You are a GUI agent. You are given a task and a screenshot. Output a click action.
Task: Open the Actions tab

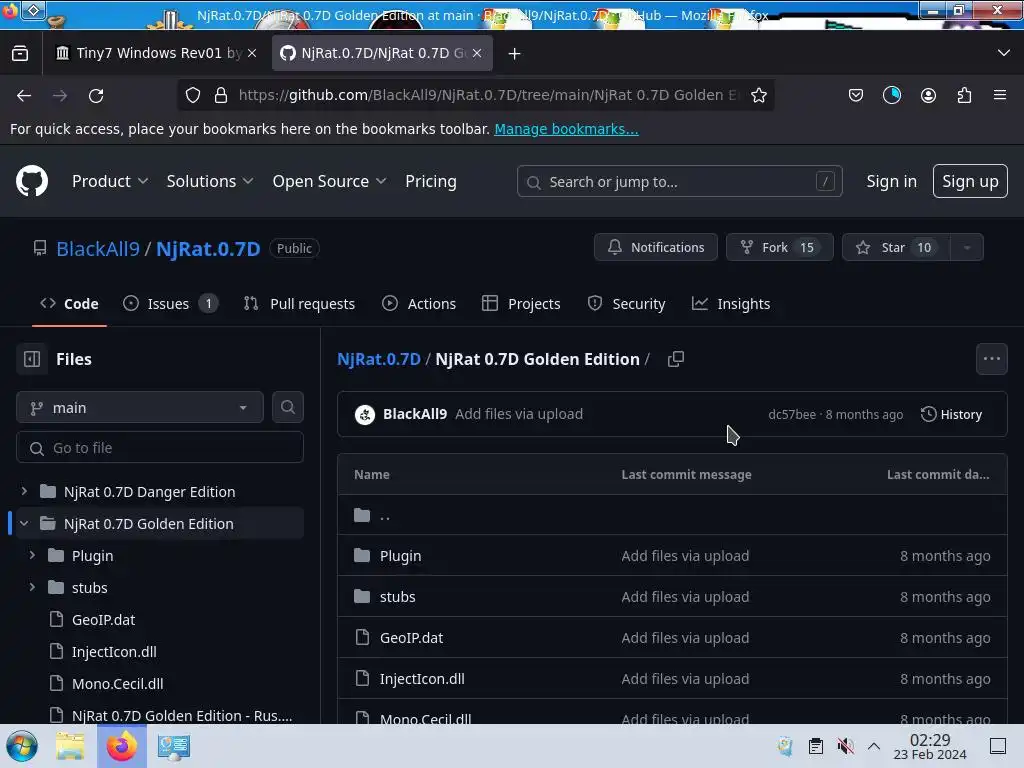(x=419, y=304)
